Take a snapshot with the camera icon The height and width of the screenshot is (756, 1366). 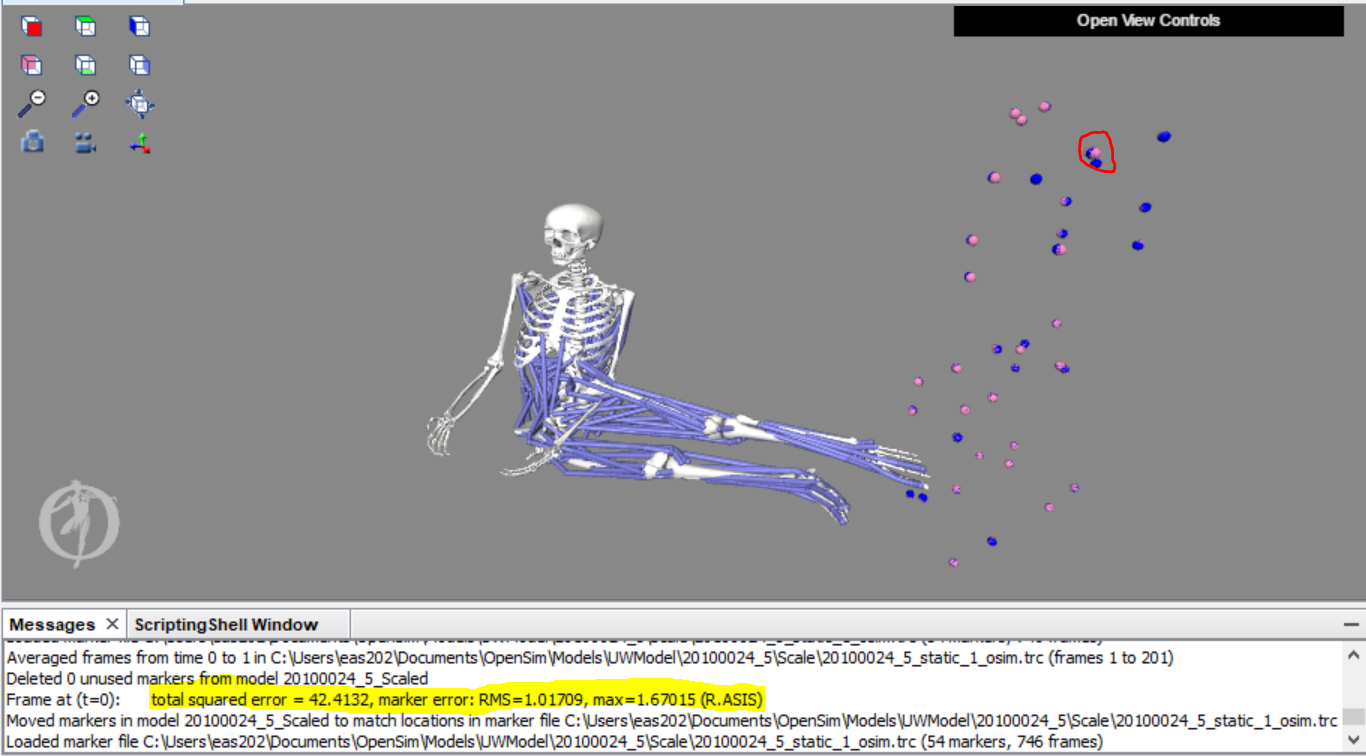tap(33, 142)
